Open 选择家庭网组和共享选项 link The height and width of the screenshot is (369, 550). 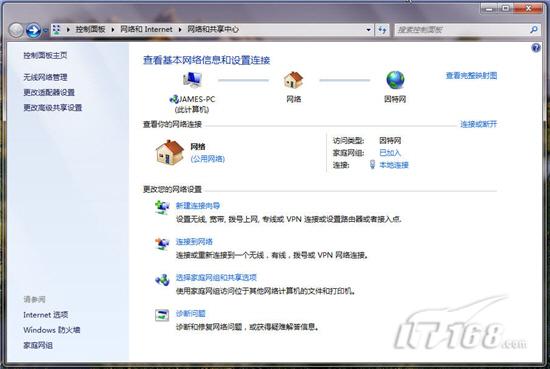[x=216, y=277]
